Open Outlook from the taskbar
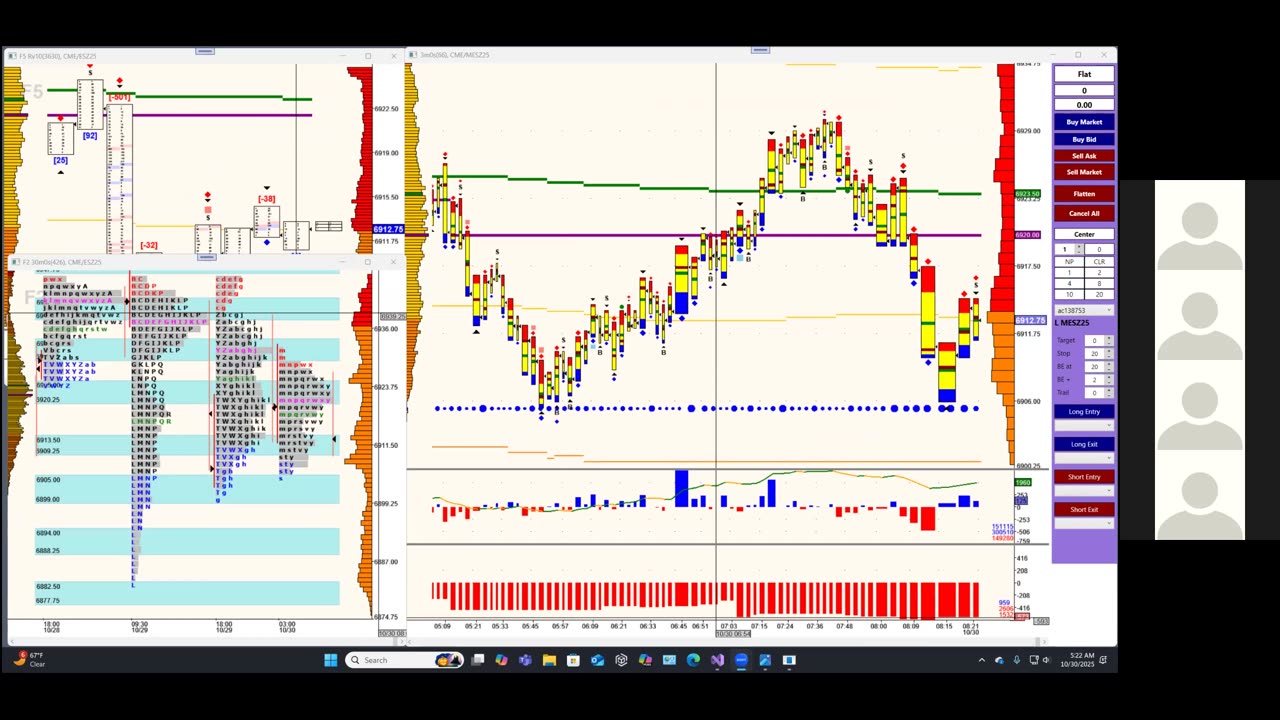Image resolution: width=1280 pixels, height=720 pixels. pyautogui.click(x=597, y=660)
